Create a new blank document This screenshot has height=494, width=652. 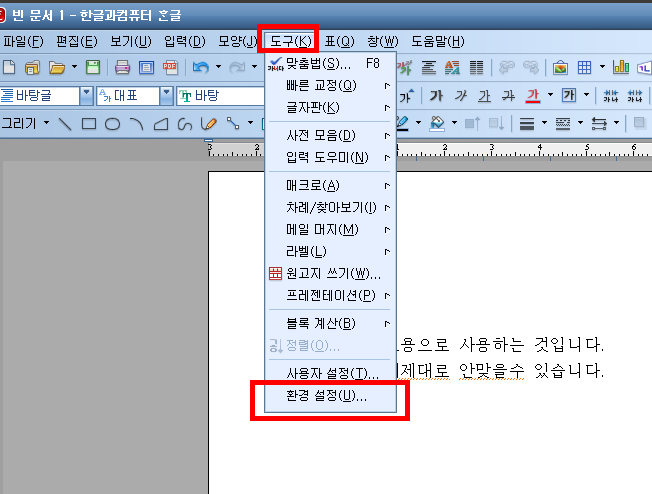9,67
